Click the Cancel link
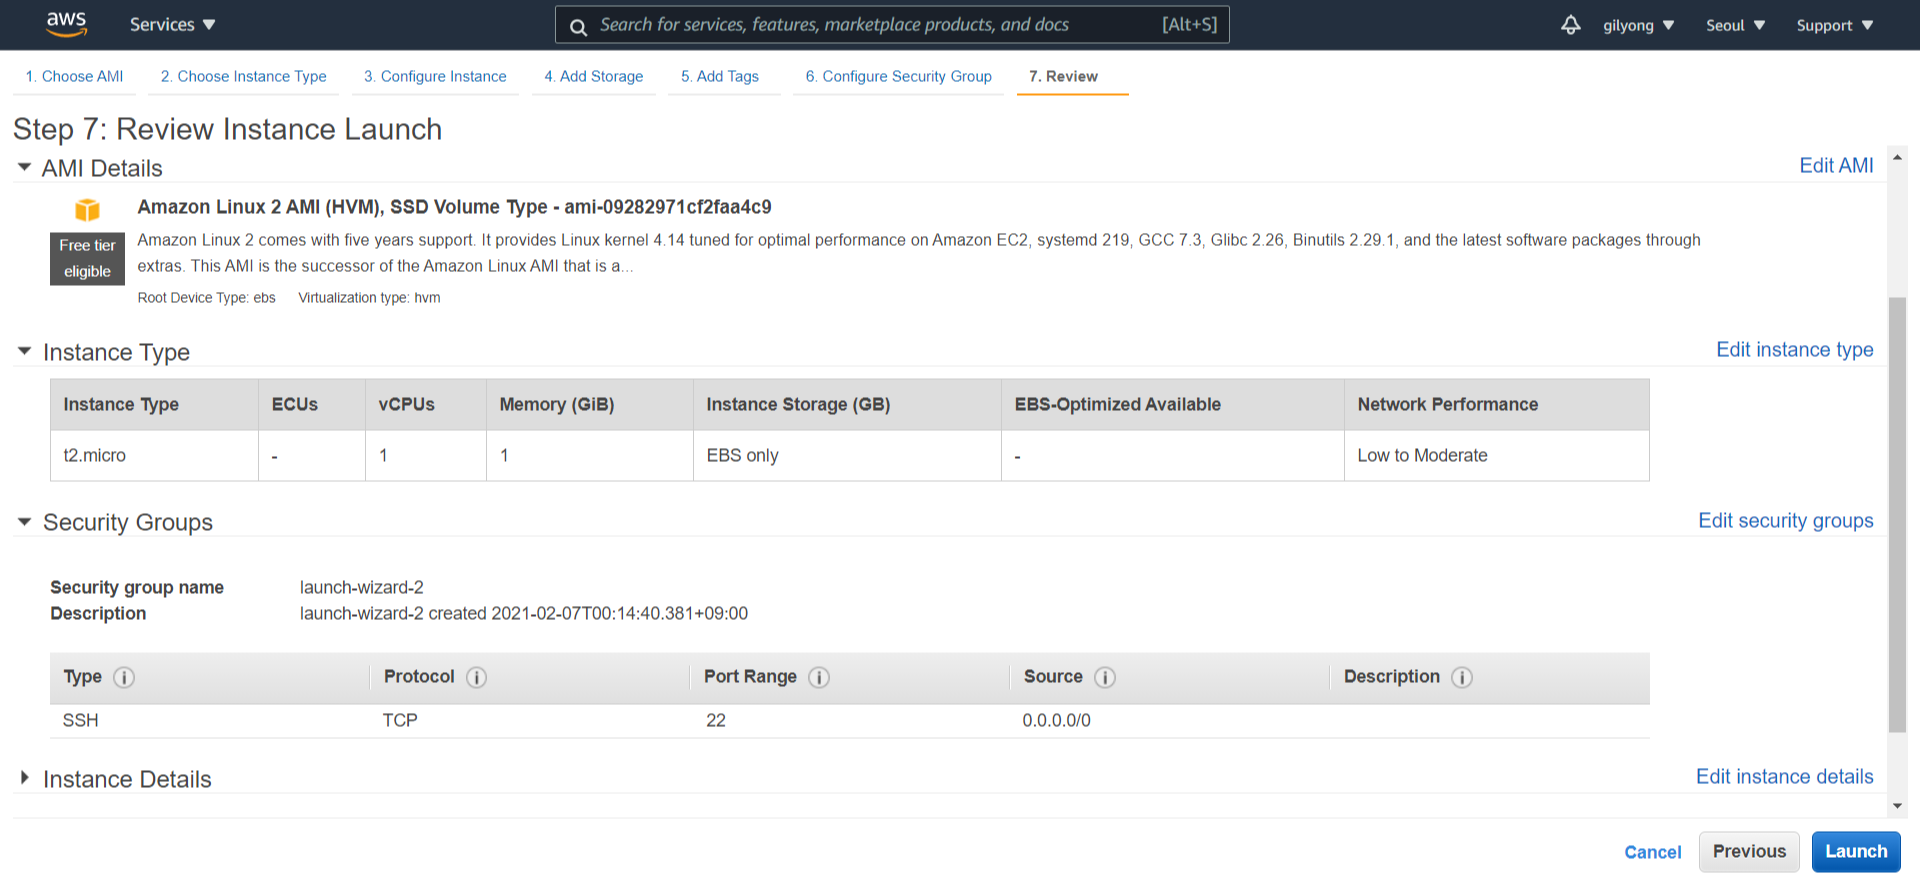Viewport: 1920px width, 892px height. click(x=1653, y=852)
